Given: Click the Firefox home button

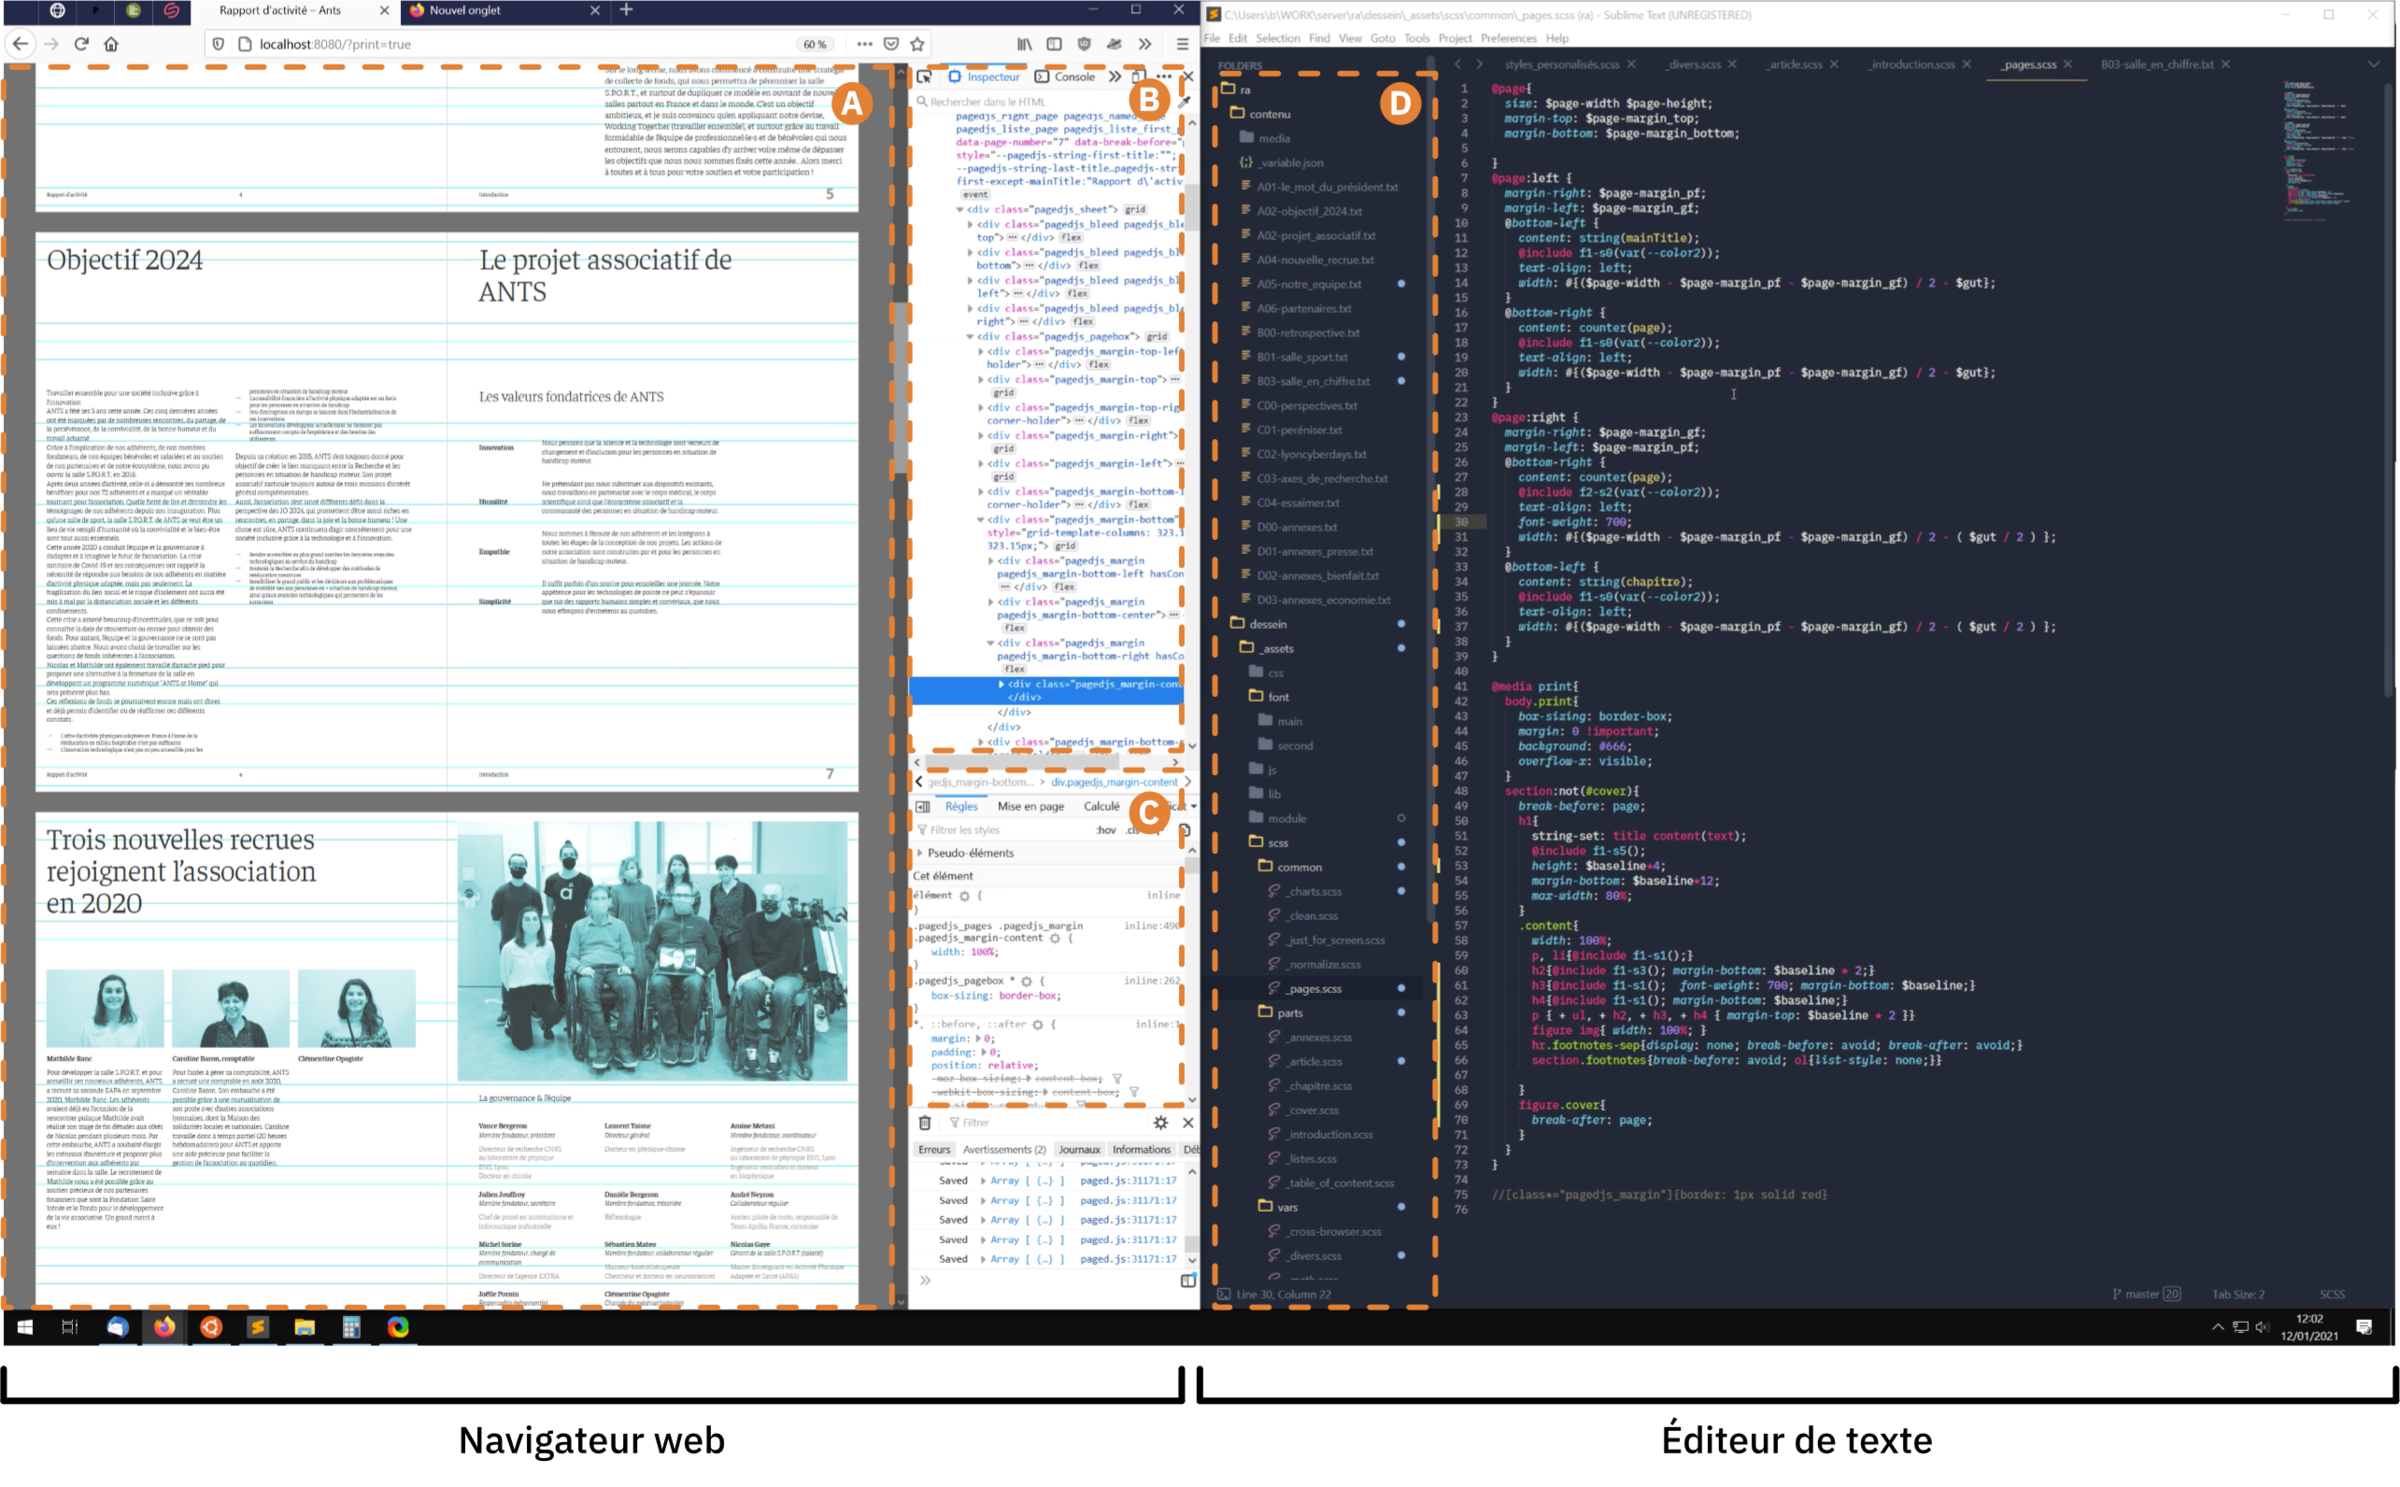Looking at the screenshot, I should [x=111, y=44].
